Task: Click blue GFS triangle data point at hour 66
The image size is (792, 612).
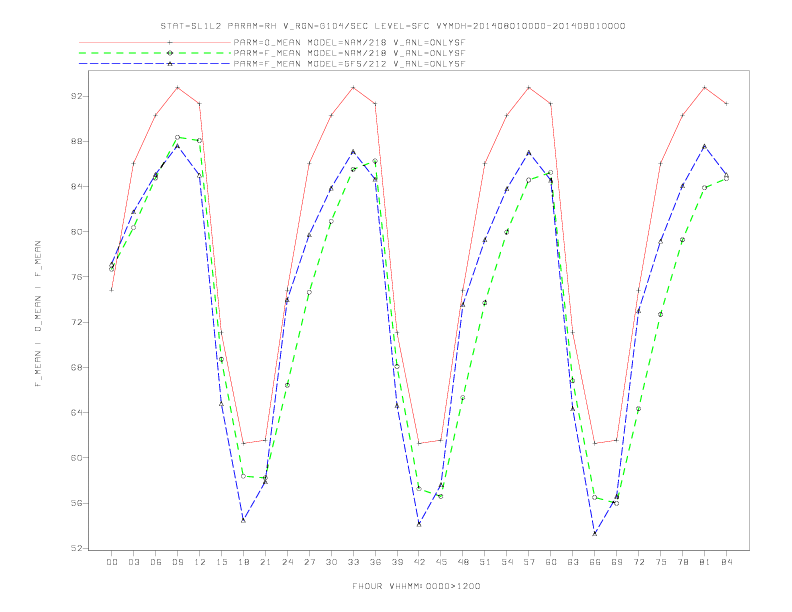Action: coord(595,533)
